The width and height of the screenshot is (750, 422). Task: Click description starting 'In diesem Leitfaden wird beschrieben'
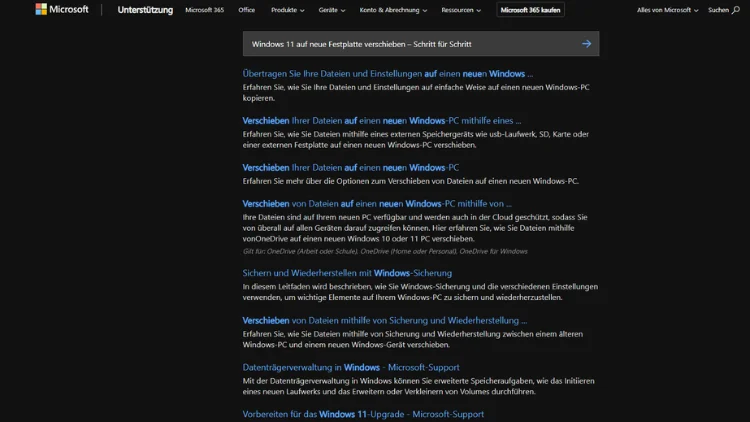[x=420, y=292]
